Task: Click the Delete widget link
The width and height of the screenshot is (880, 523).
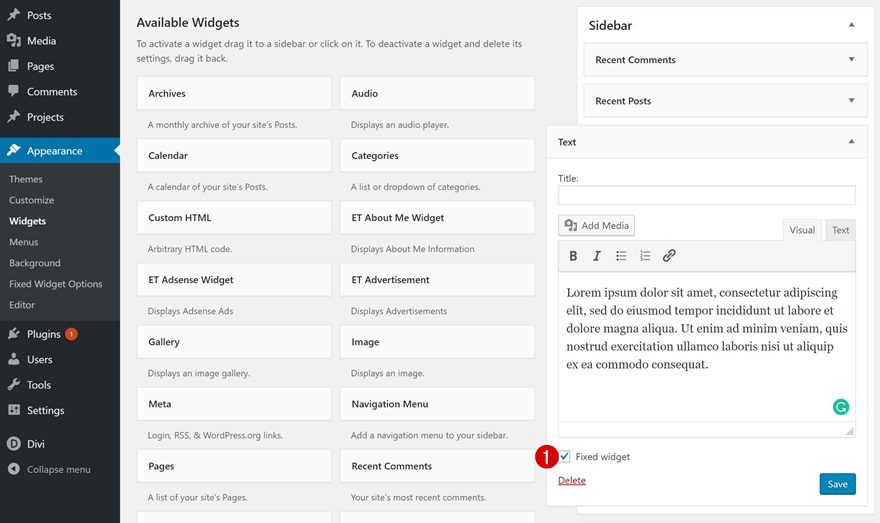Action: click(x=572, y=481)
